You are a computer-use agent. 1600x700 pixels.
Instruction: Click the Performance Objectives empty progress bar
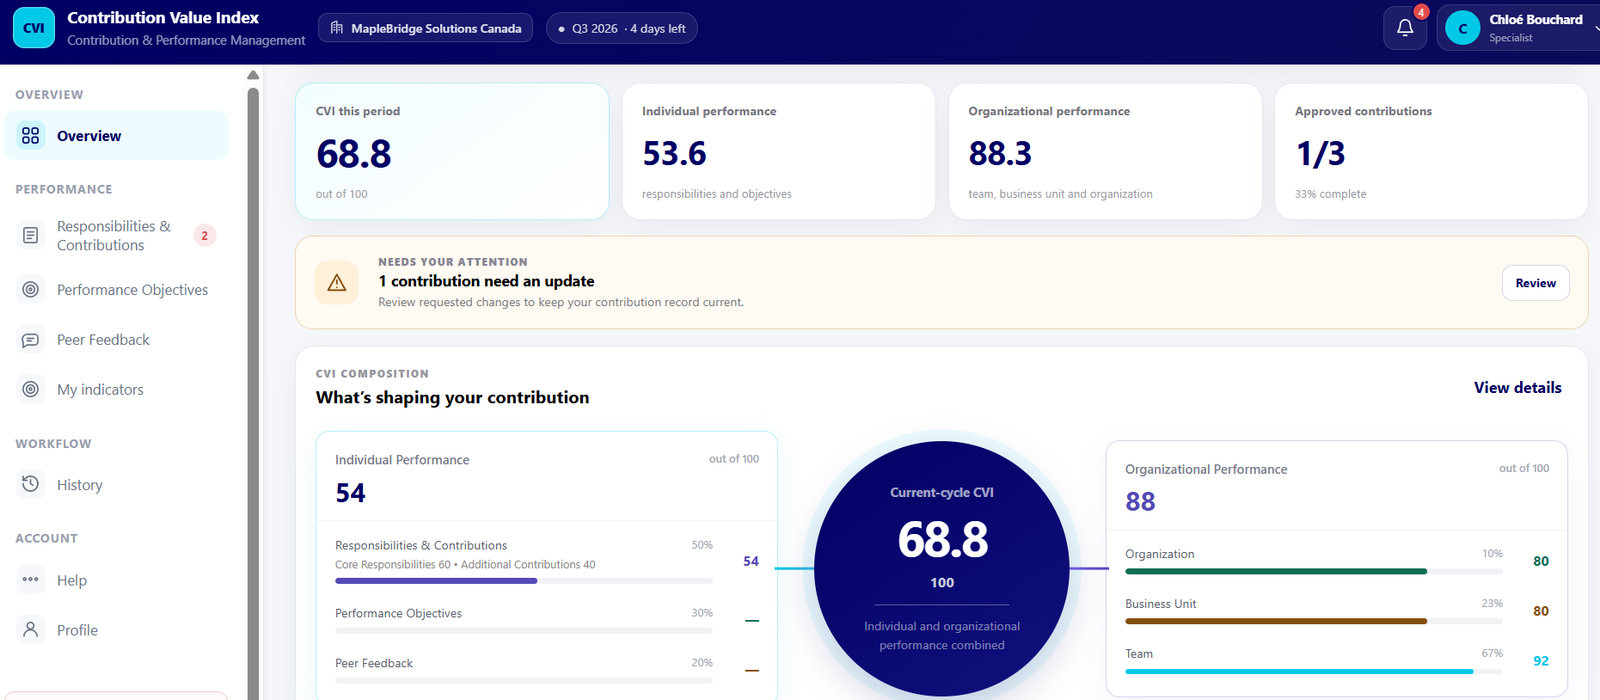524,631
